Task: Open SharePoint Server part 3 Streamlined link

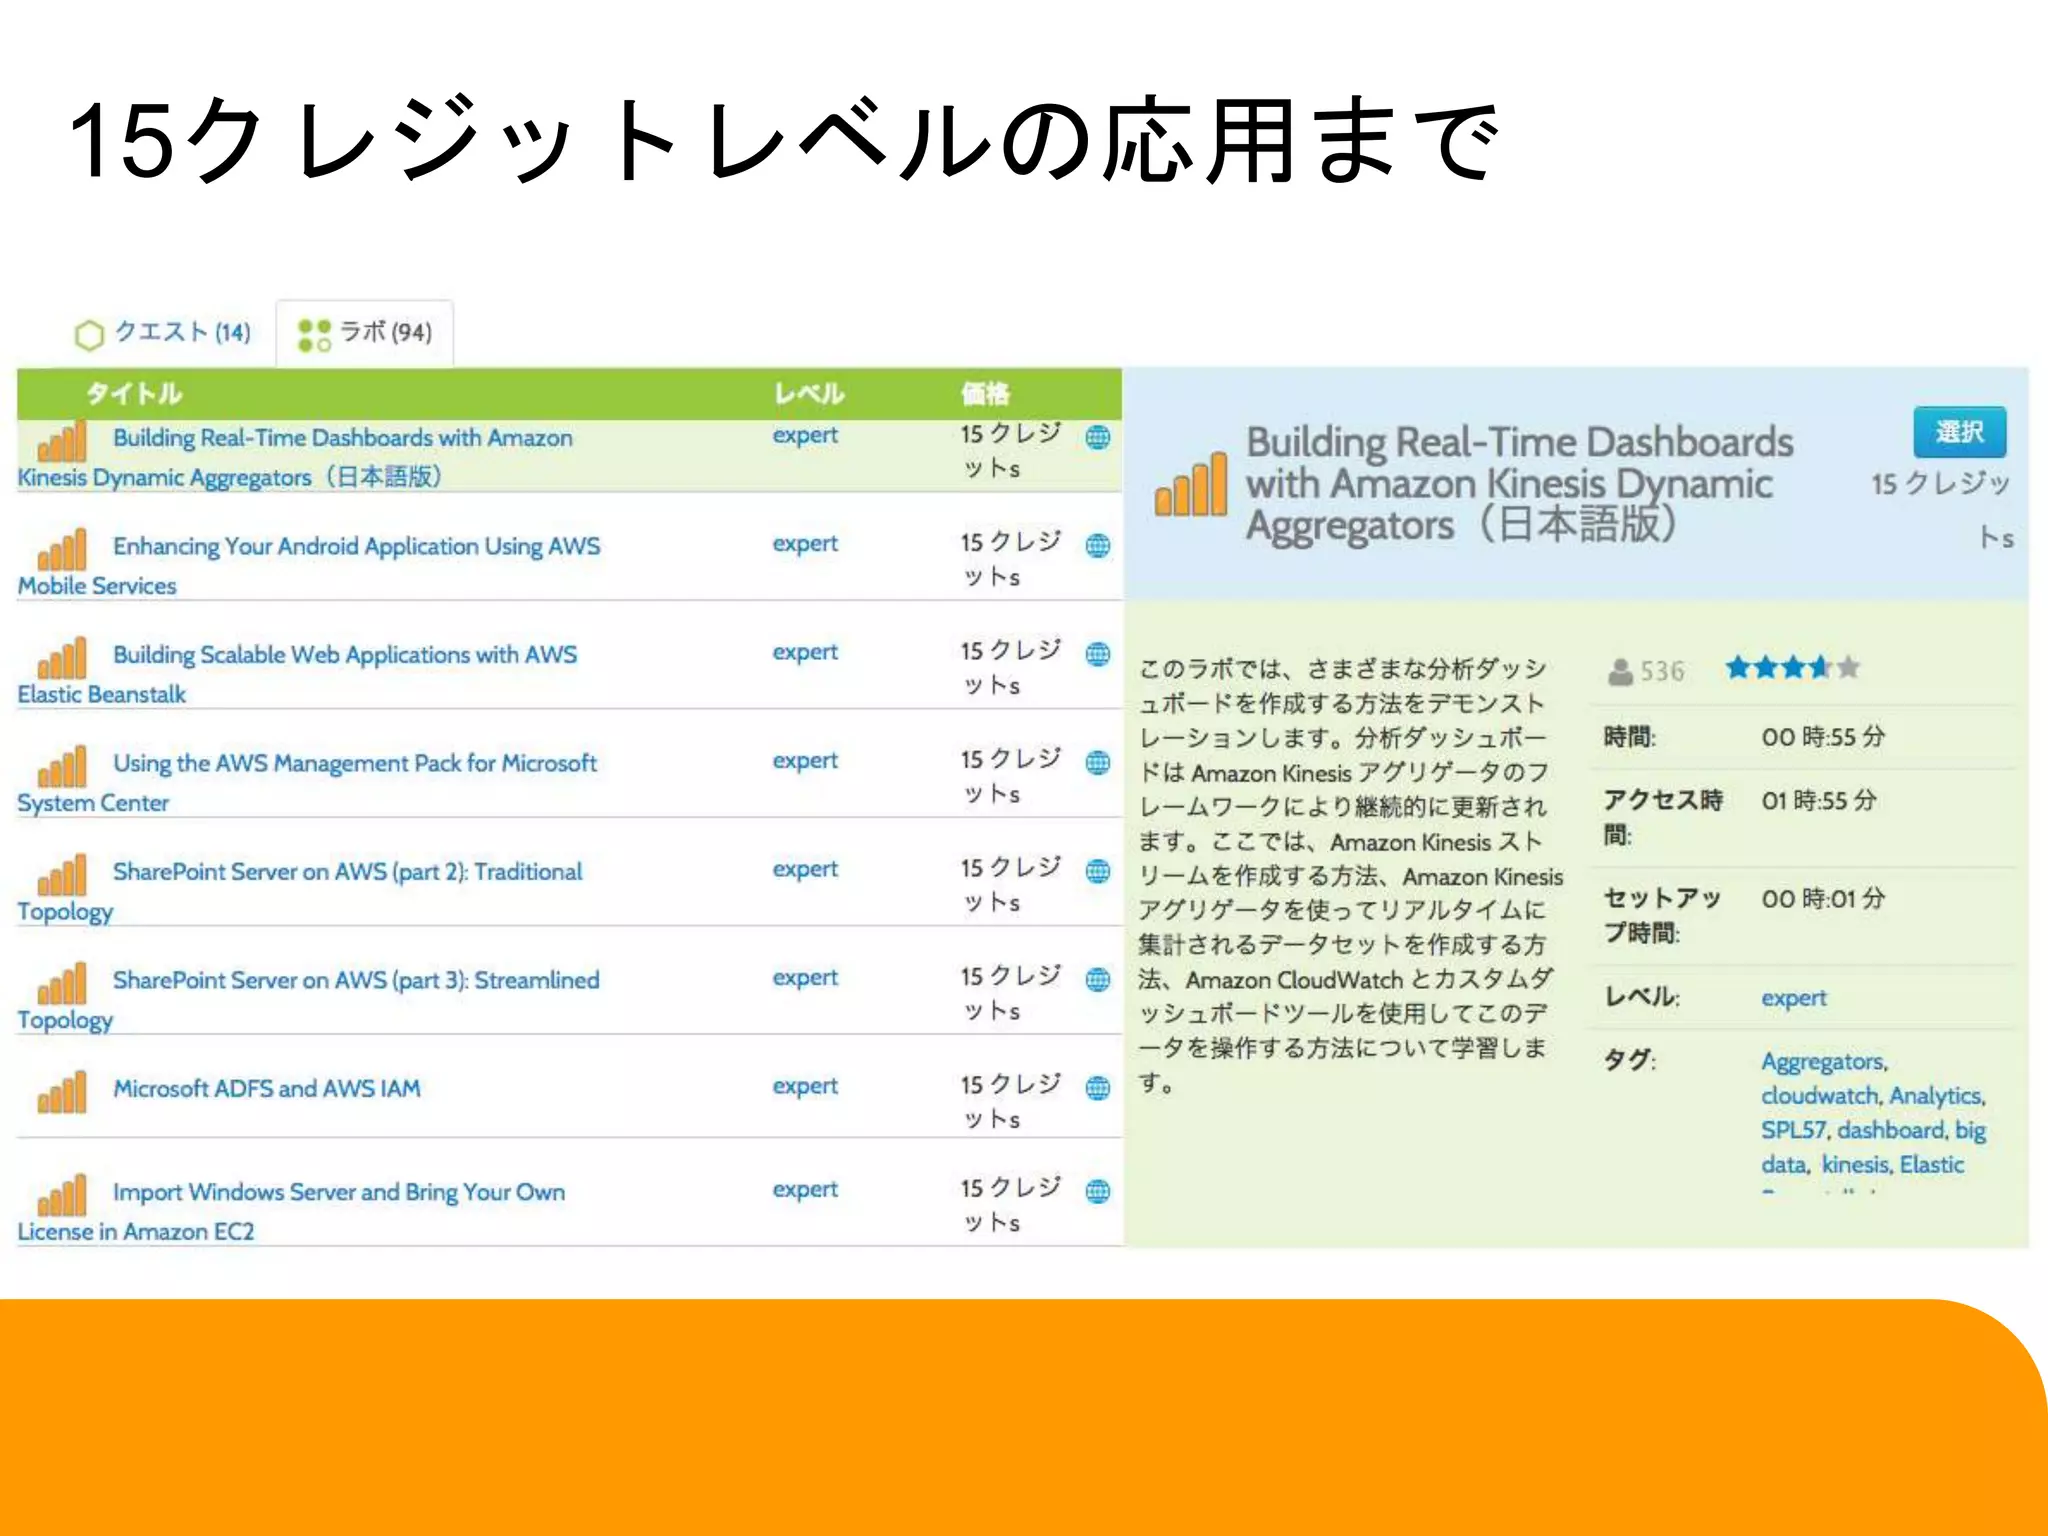Action: pos(308,999)
